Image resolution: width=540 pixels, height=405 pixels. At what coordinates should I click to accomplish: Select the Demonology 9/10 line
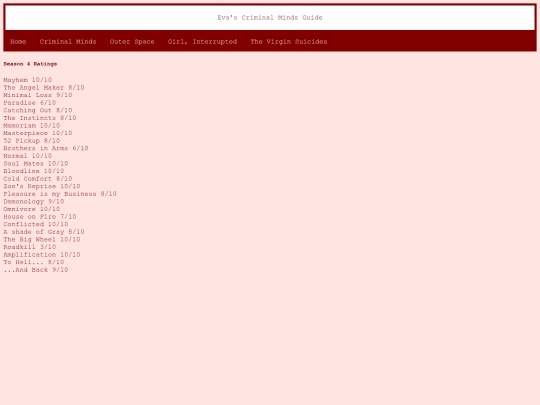(34, 201)
